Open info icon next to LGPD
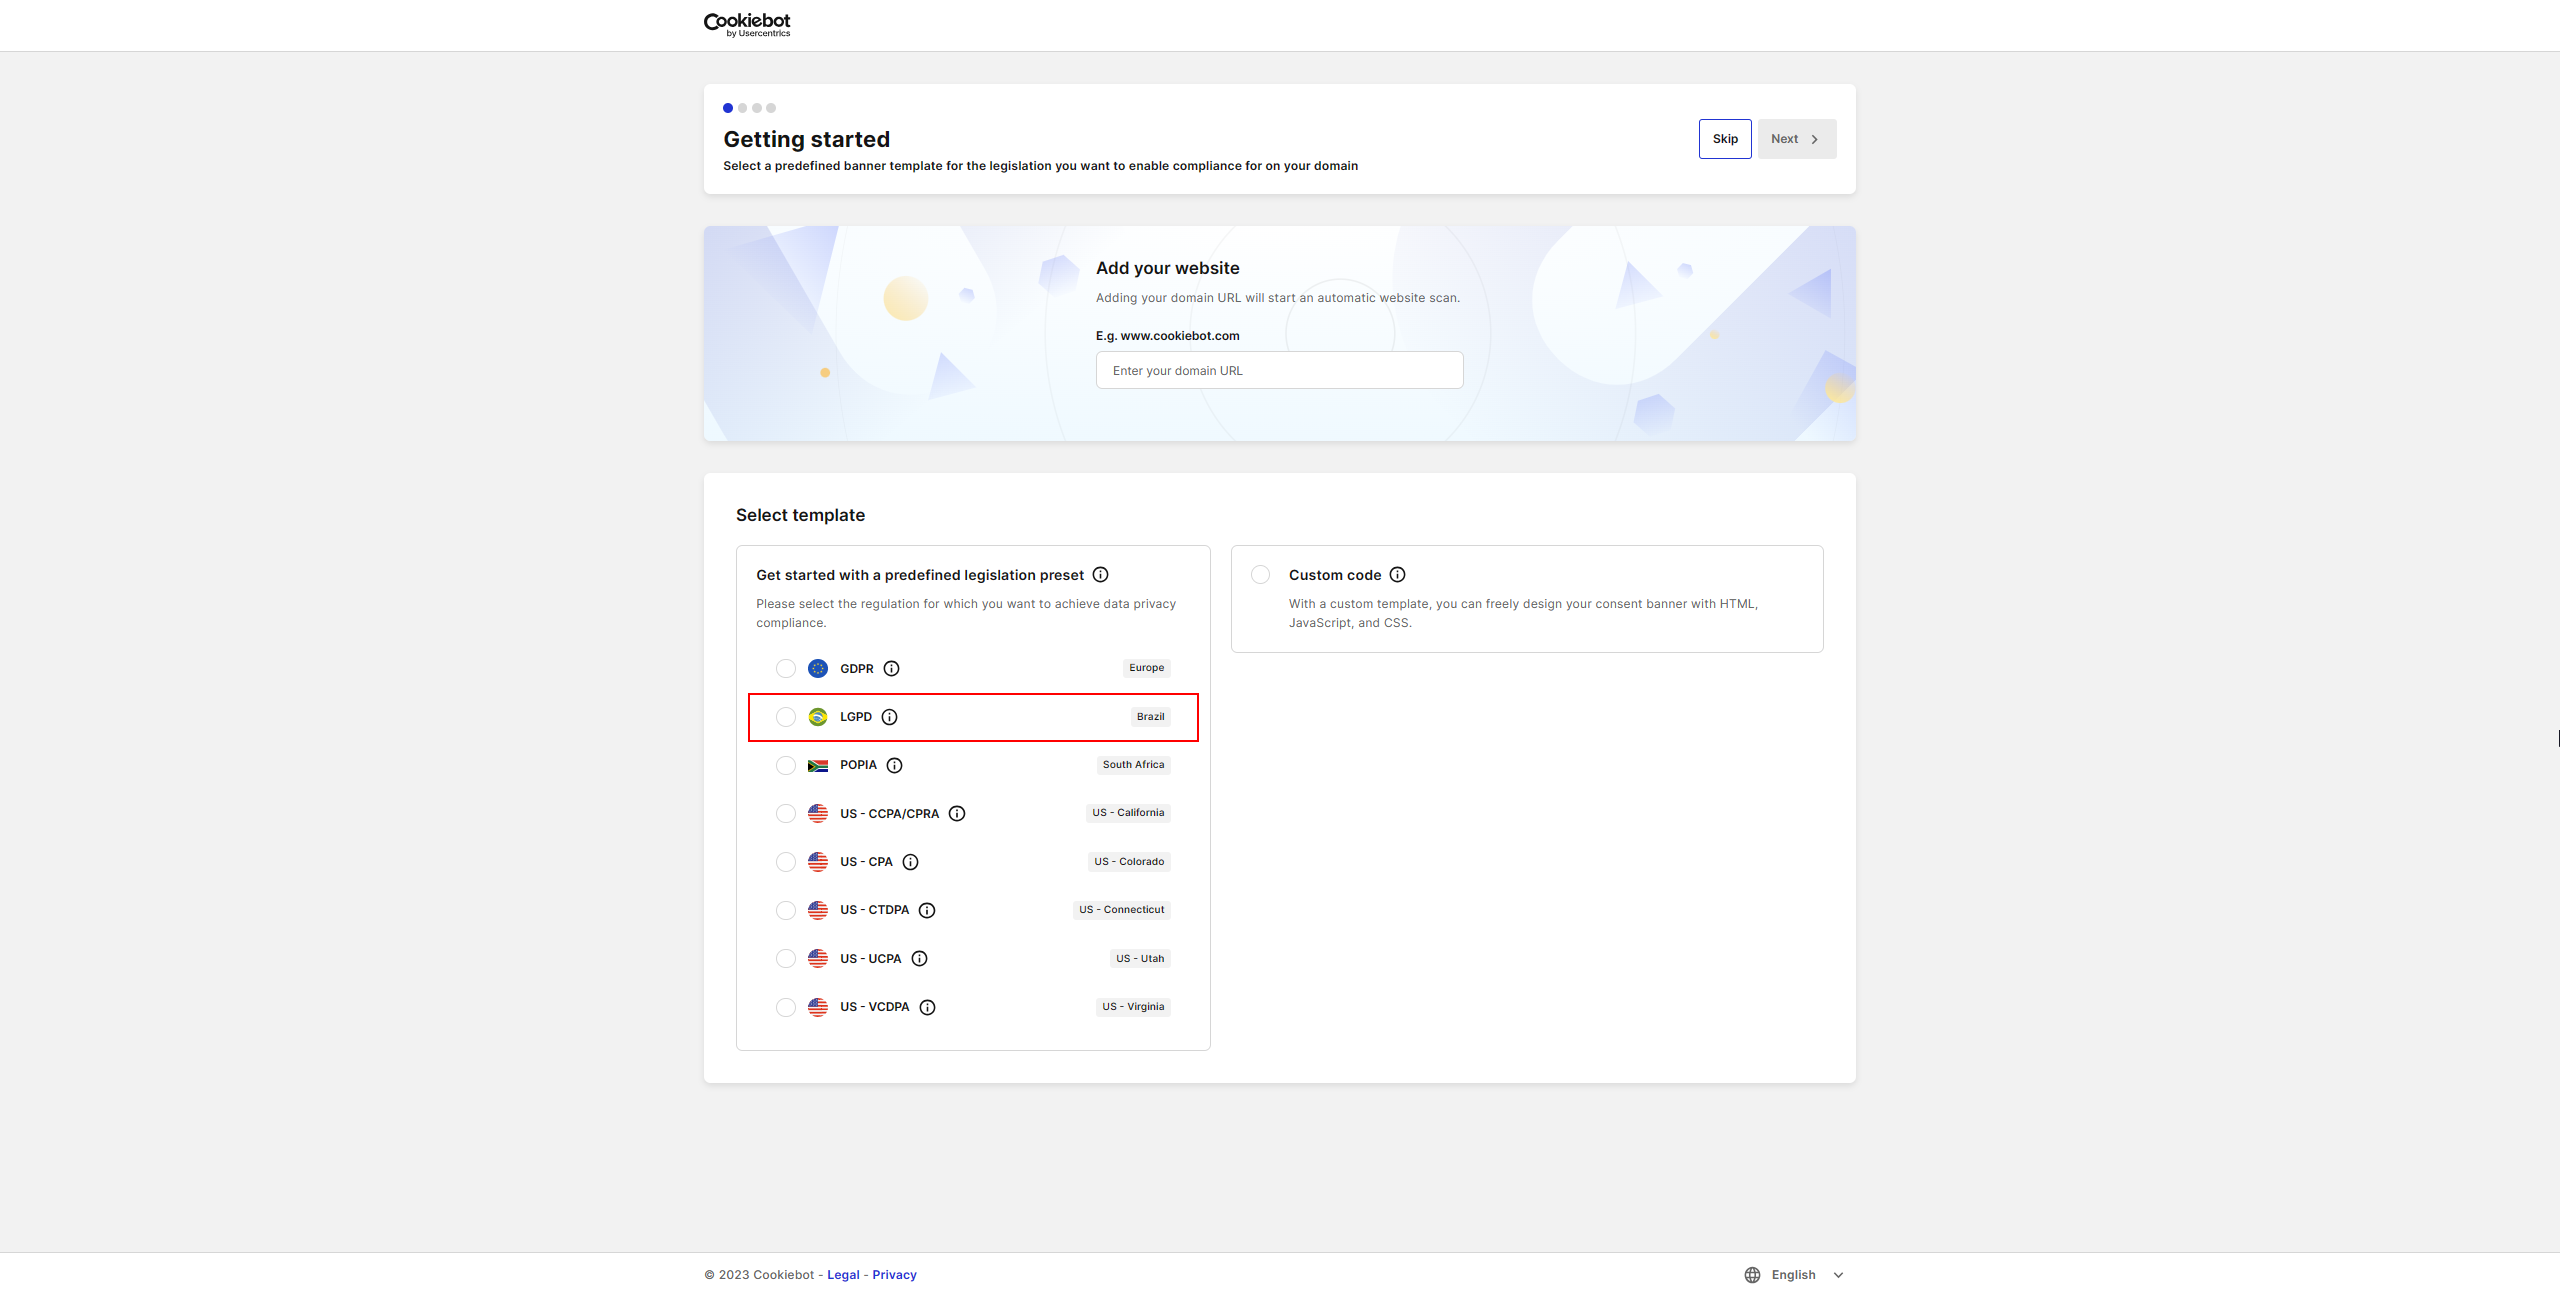 [889, 717]
